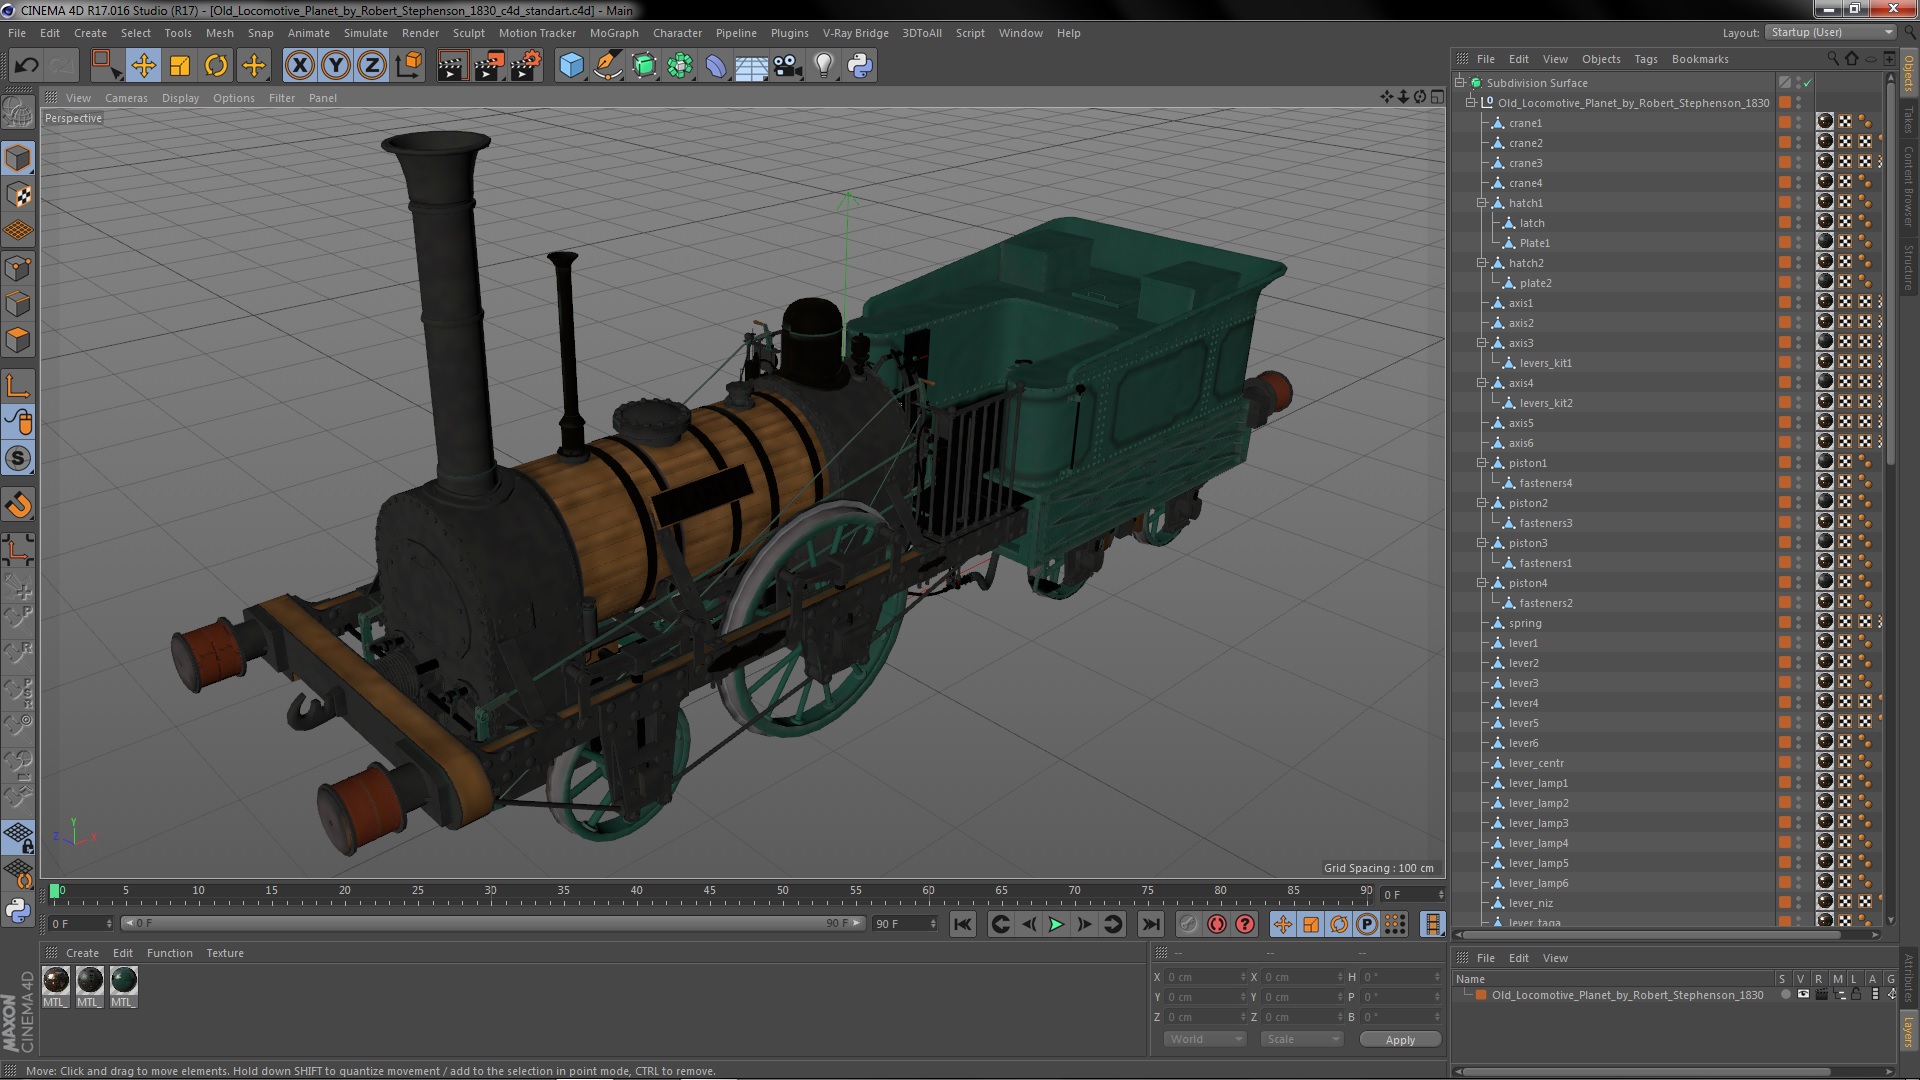Open viewport Cameras menu
1920x1080 pixels.
click(126, 98)
